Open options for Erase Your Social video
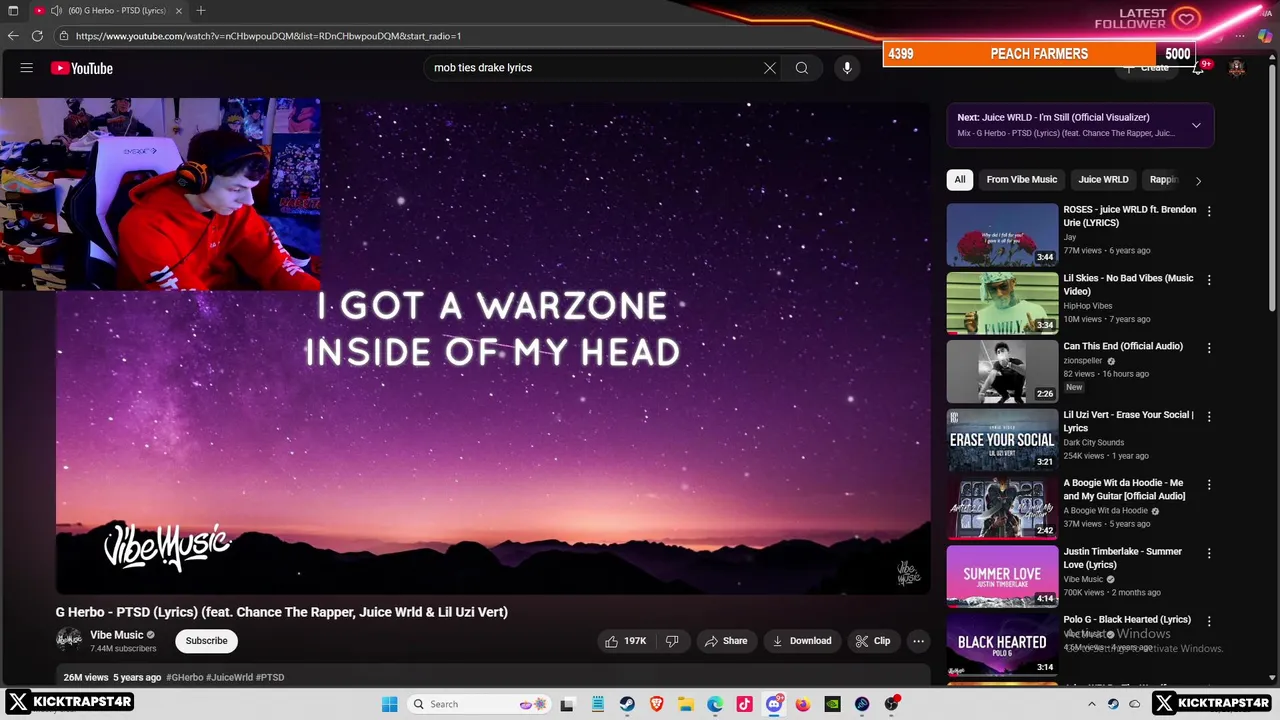Screen dimensions: 1280x720 1209,417
